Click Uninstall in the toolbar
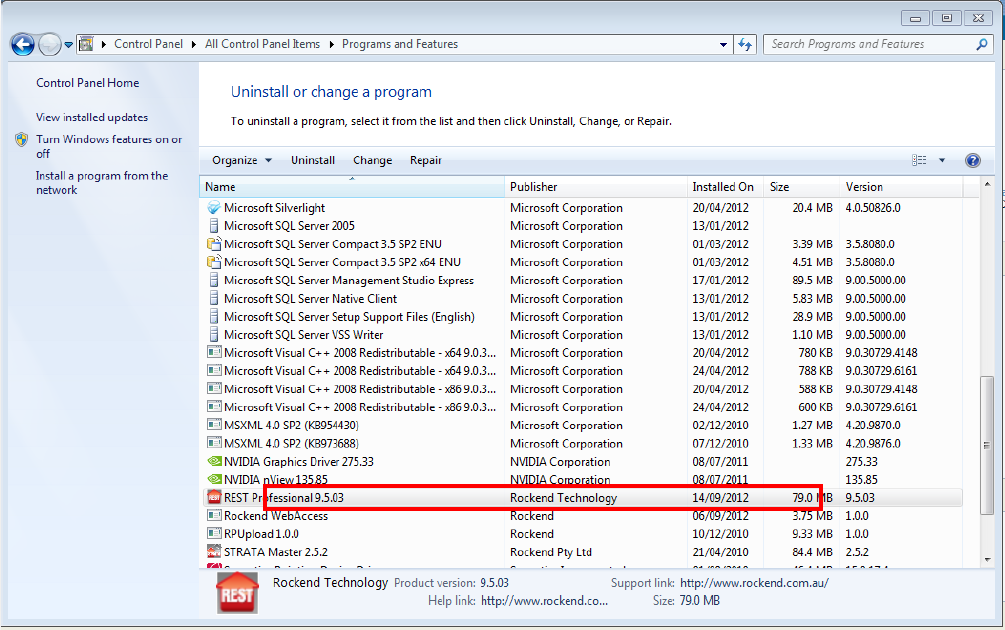The image size is (1005, 630). point(313,160)
